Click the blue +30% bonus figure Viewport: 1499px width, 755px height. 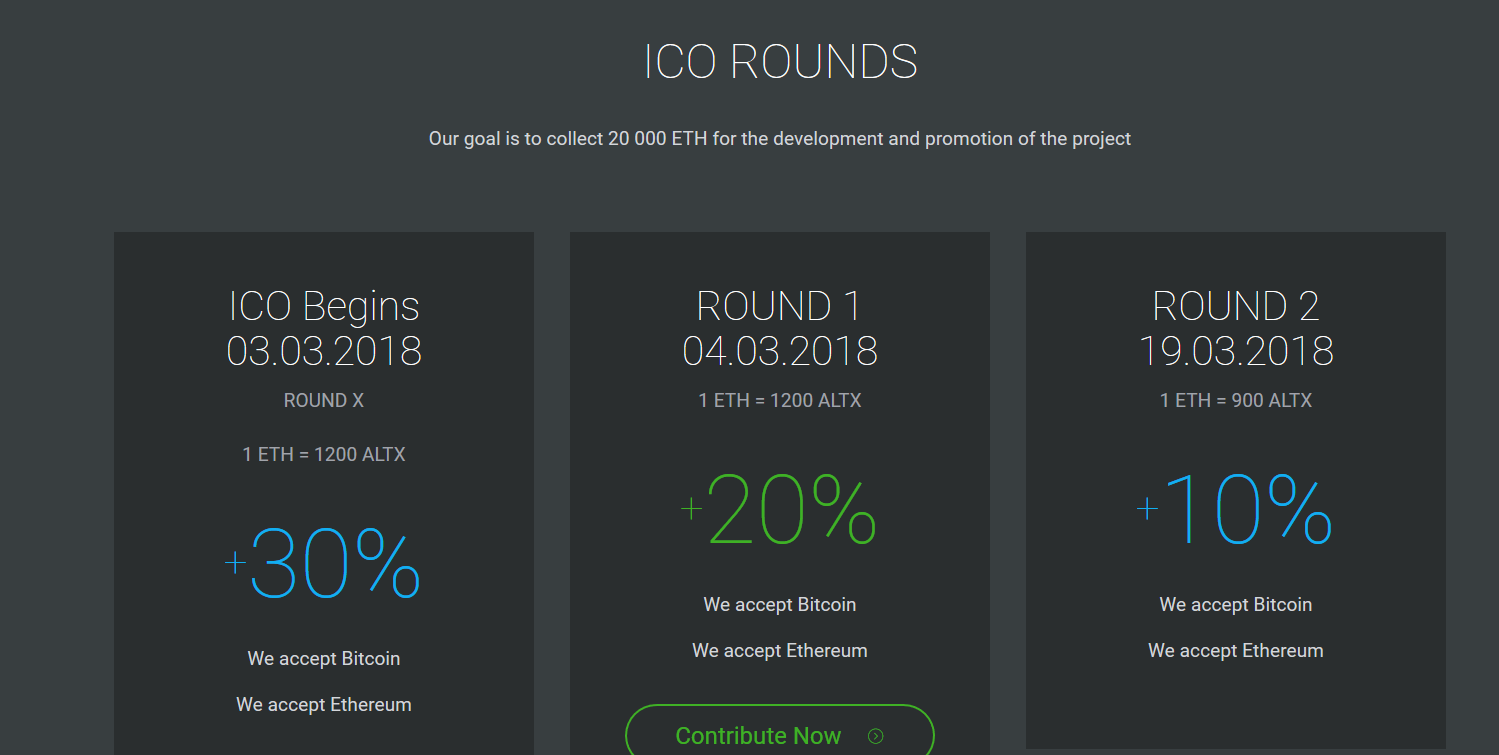coord(323,563)
